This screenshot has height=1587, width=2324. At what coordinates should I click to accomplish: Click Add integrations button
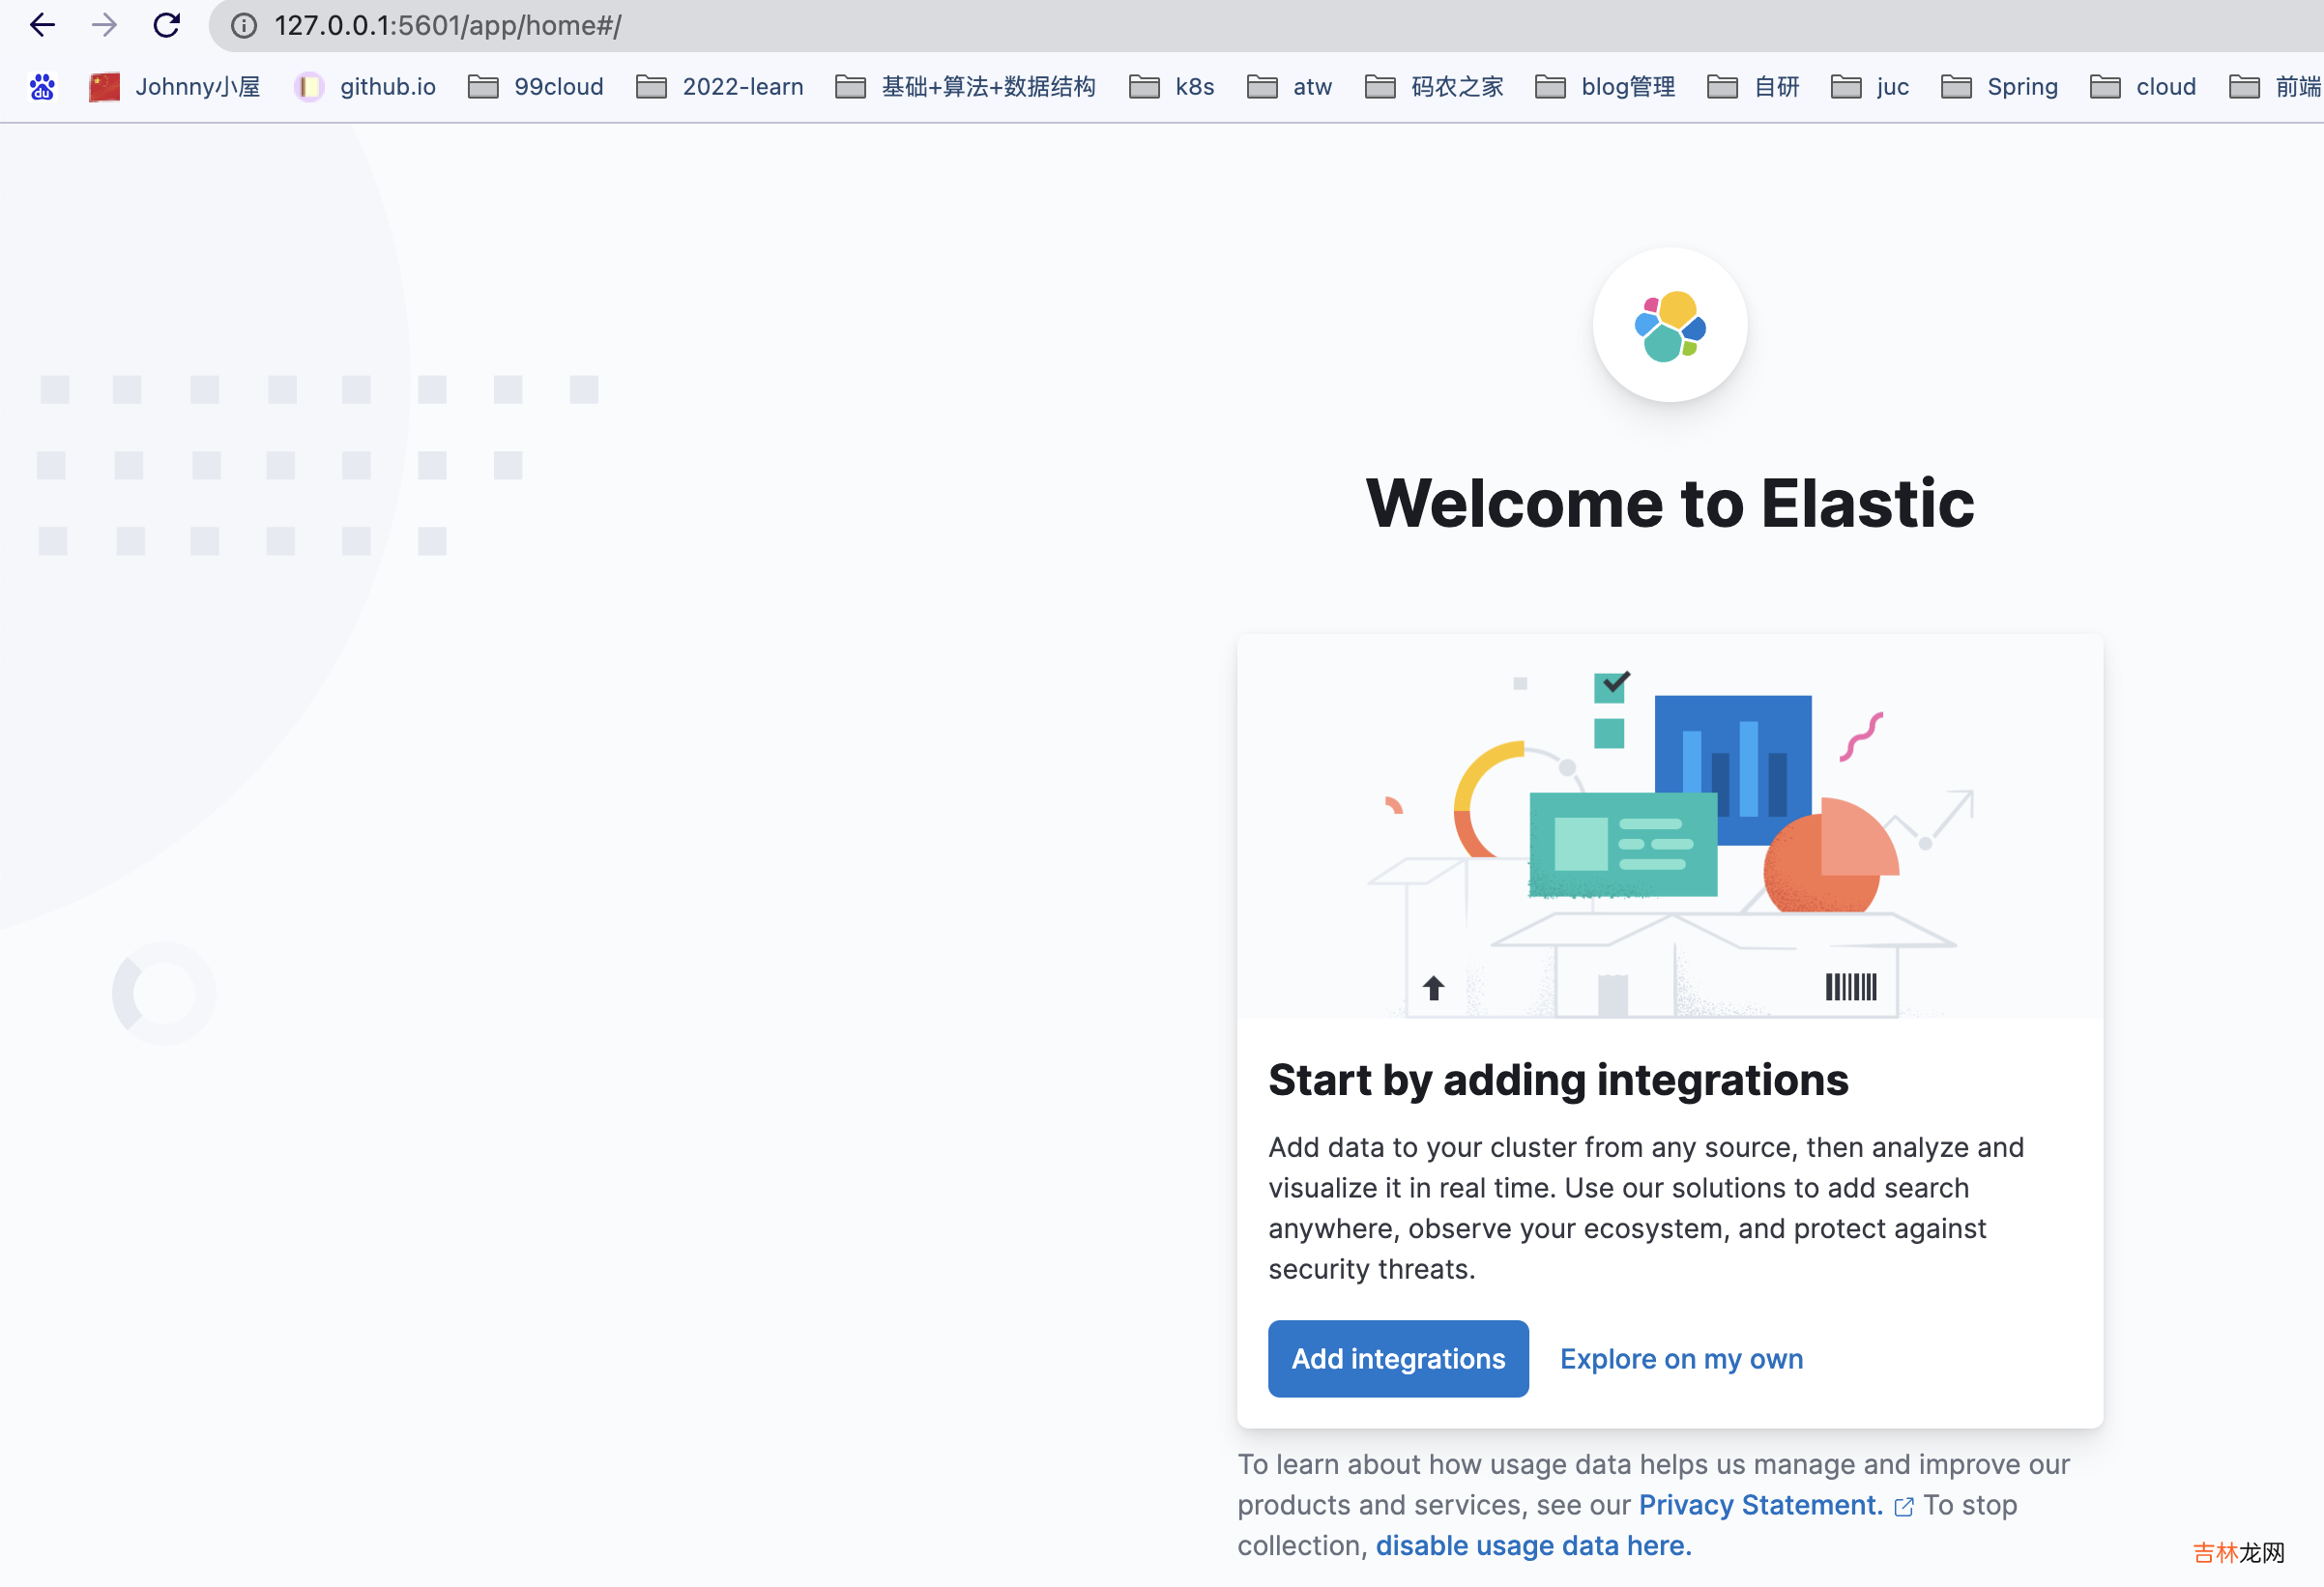point(1397,1359)
